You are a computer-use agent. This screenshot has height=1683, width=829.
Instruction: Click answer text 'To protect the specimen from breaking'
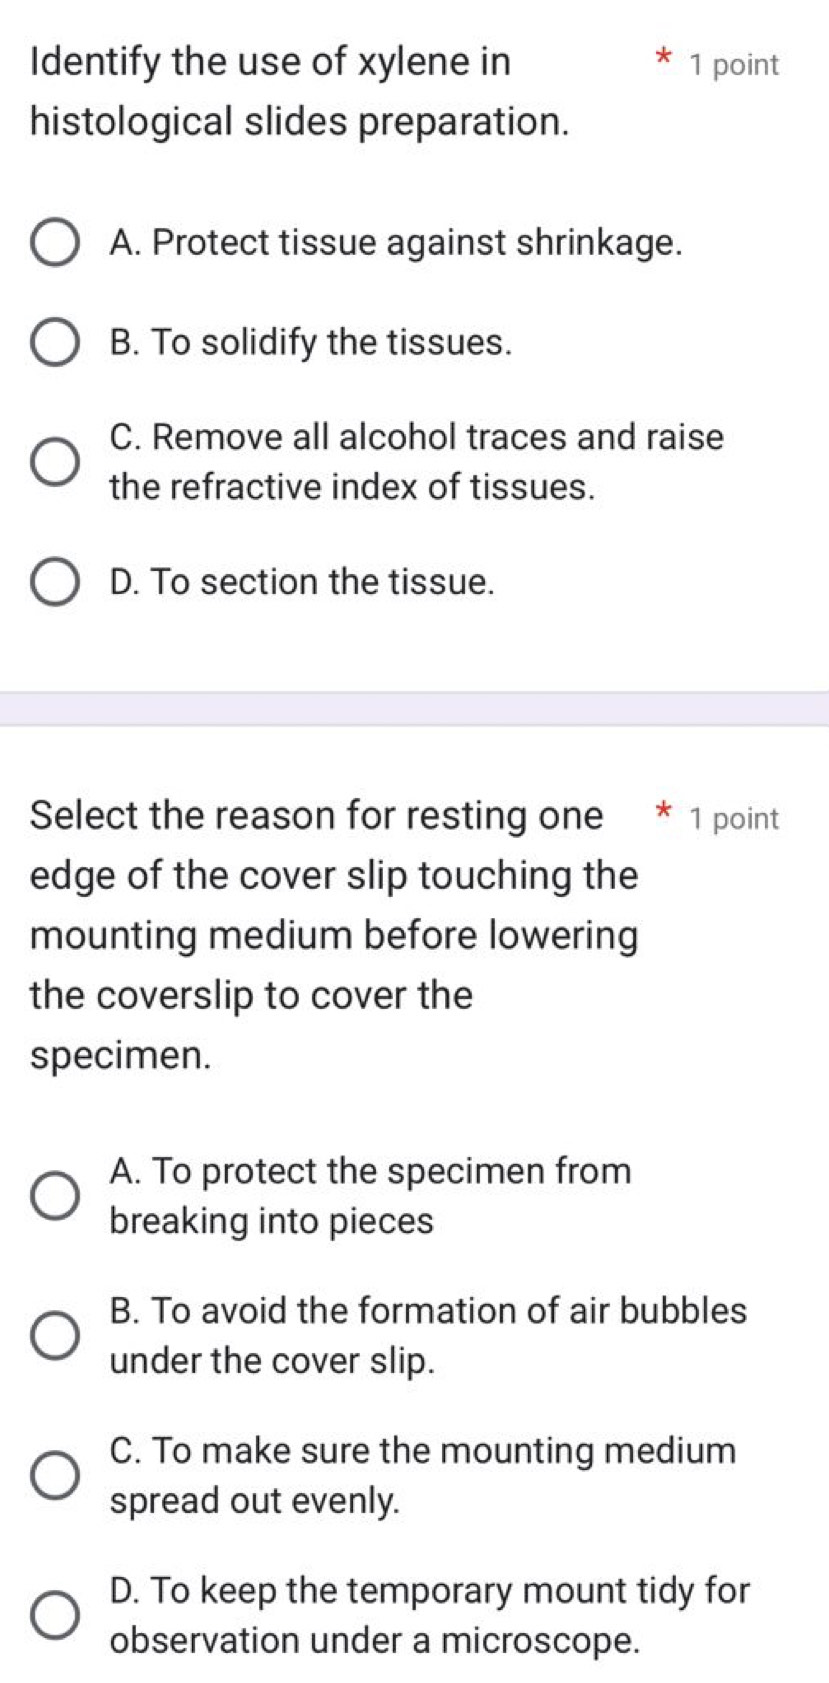(x=370, y=1171)
